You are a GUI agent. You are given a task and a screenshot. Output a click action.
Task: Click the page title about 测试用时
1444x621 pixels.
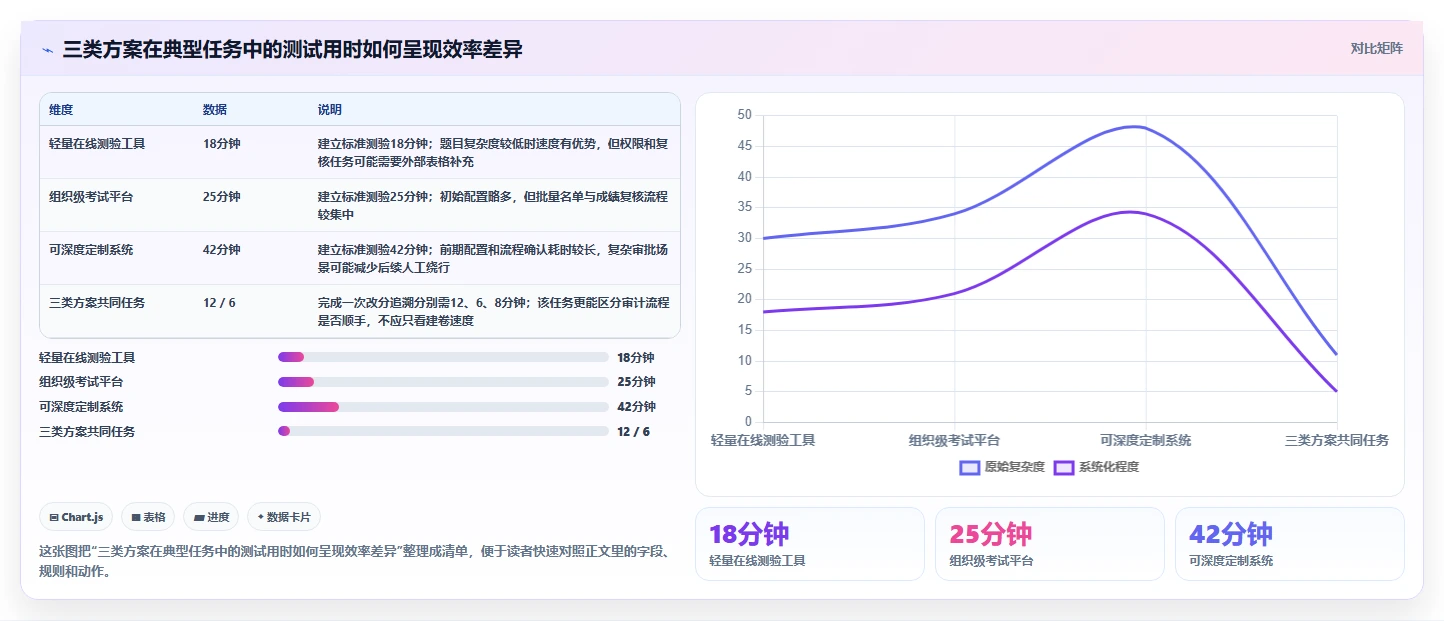click(x=292, y=50)
